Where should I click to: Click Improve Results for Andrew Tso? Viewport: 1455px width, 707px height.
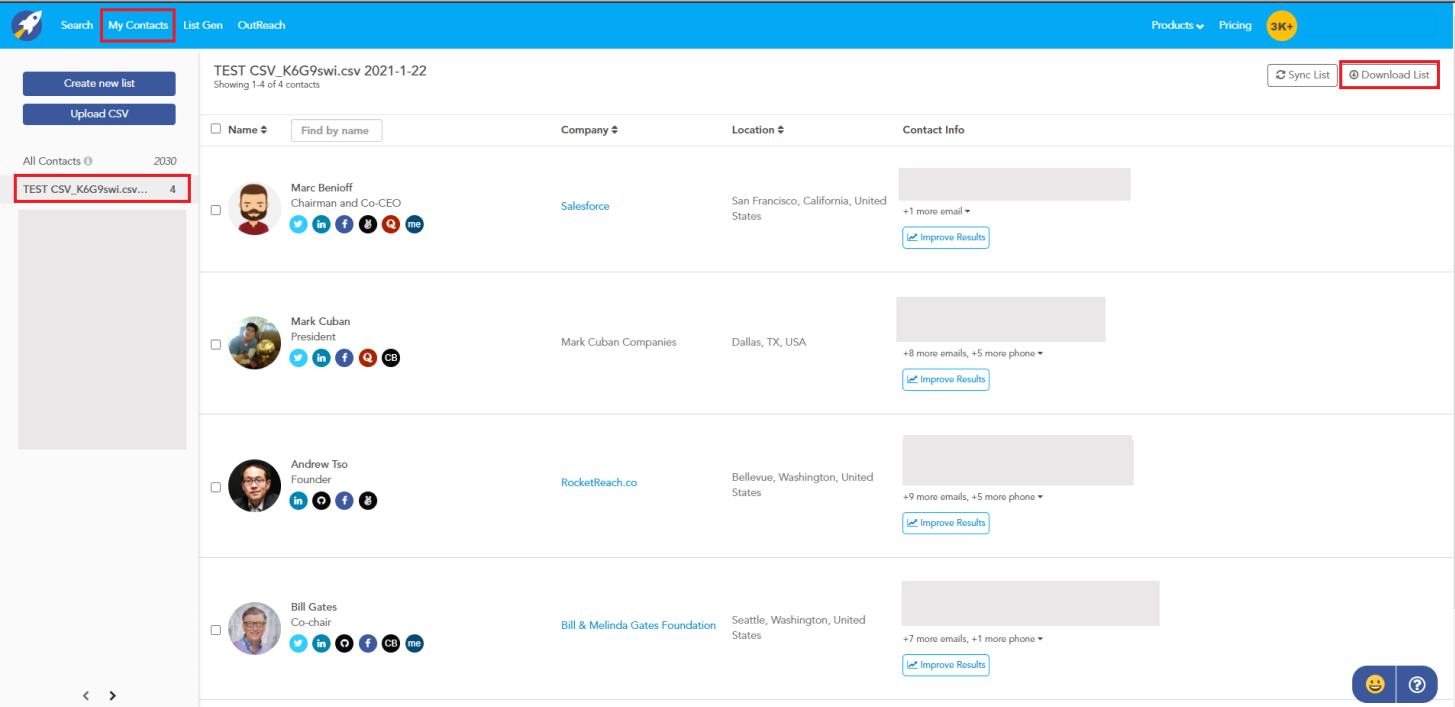tap(946, 523)
